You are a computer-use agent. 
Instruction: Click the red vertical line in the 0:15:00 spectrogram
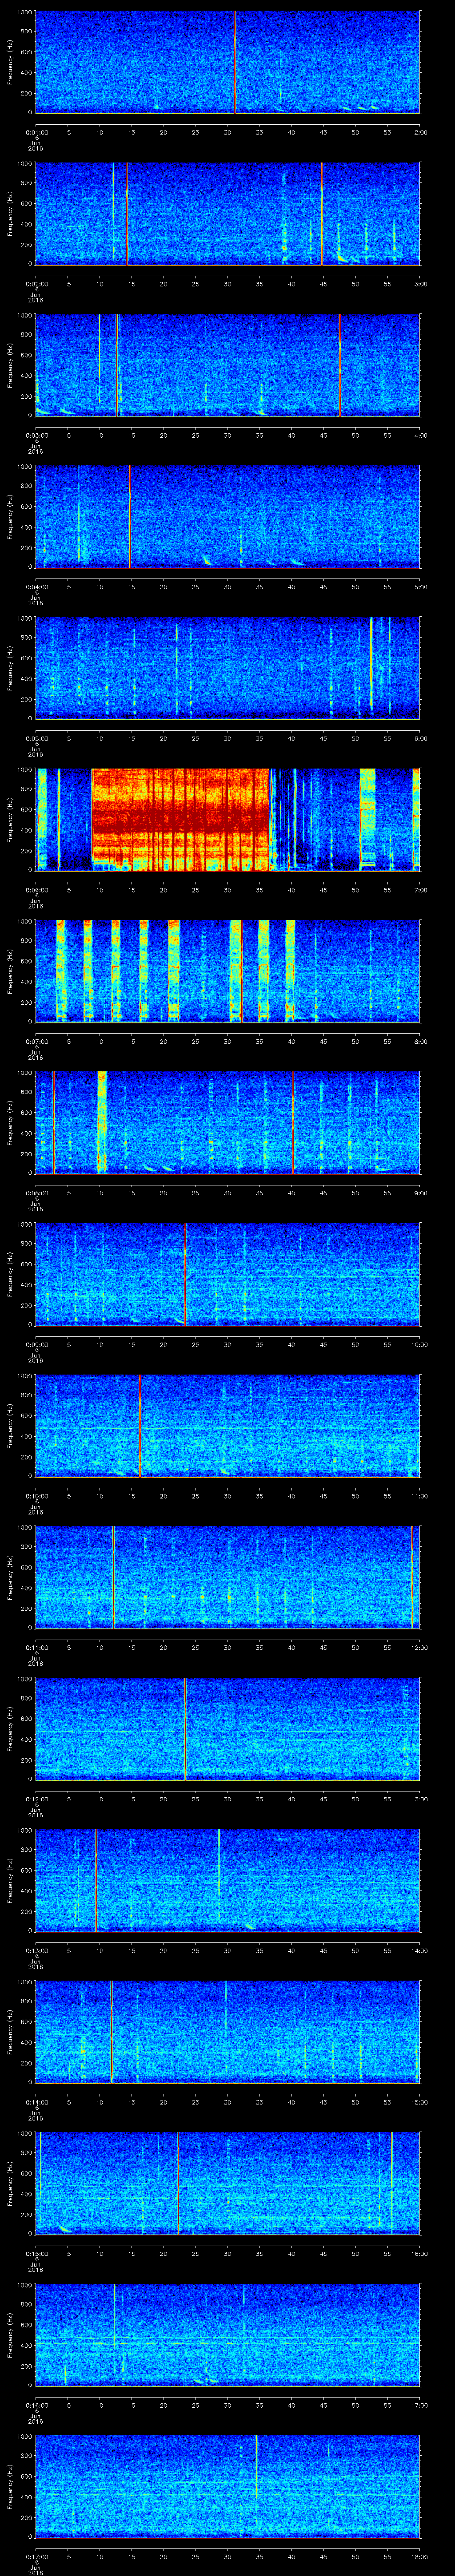pyautogui.click(x=178, y=2184)
